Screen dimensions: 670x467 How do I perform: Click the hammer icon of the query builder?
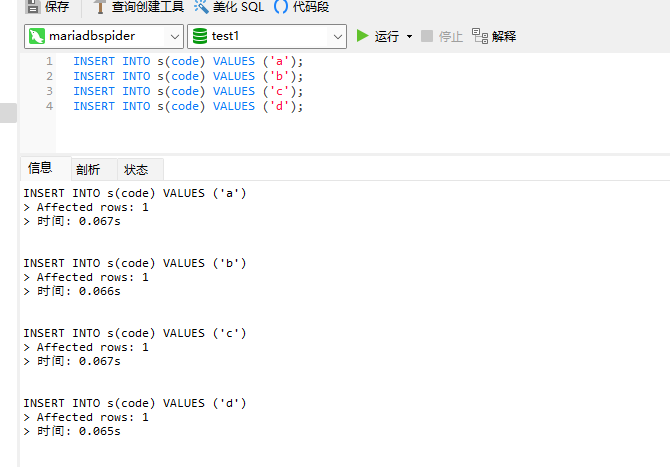click(99, 6)
